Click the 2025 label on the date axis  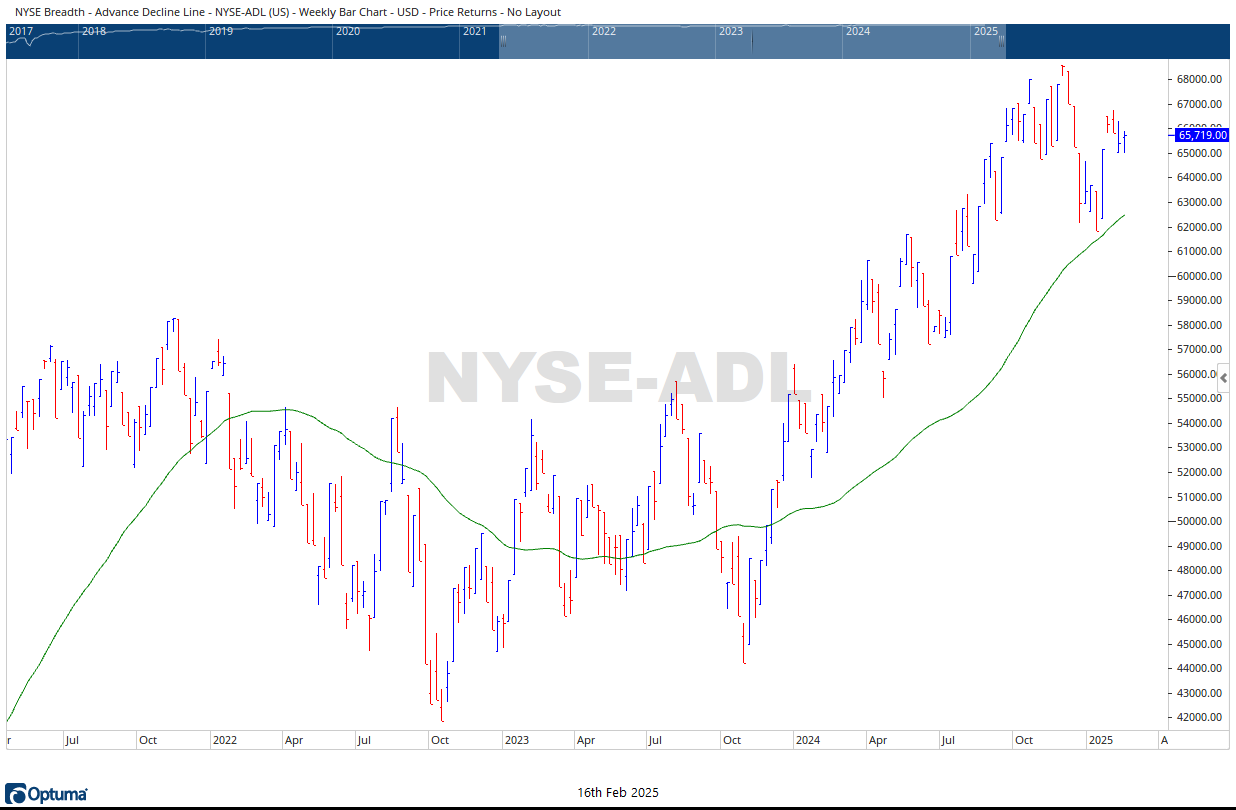1100,741
